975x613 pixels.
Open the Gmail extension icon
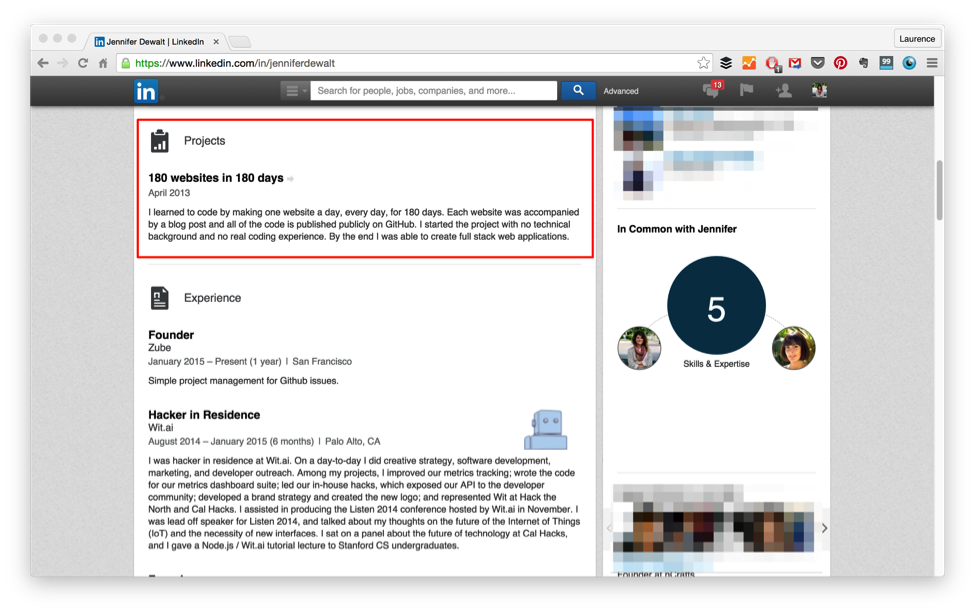tap(793, 62)
